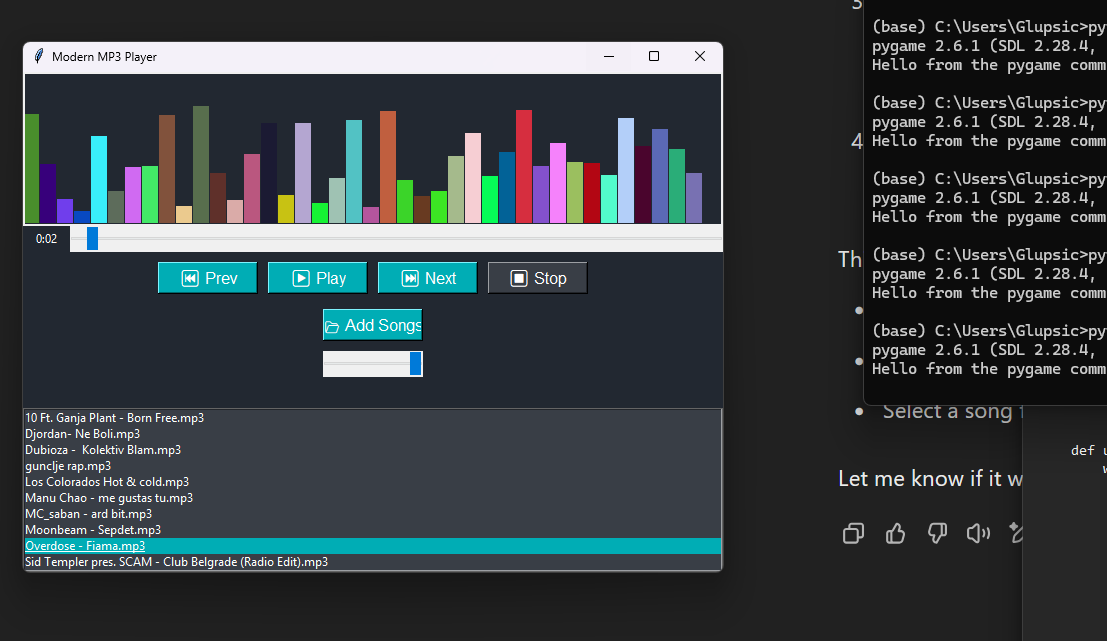1107x641 pixels.
Task: Select Manu Chao - me gustas tu.mp3
Action: [109, 498]
